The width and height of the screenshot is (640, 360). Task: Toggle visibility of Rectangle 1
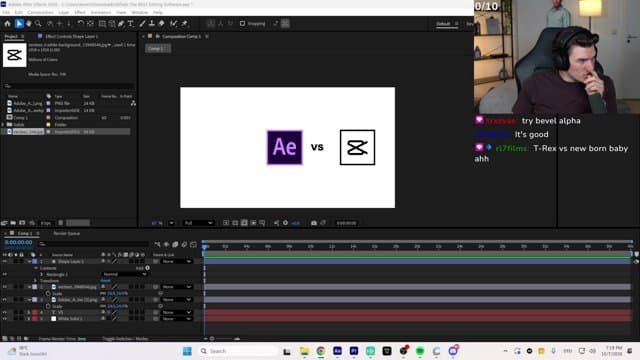(x=4, y=274)
